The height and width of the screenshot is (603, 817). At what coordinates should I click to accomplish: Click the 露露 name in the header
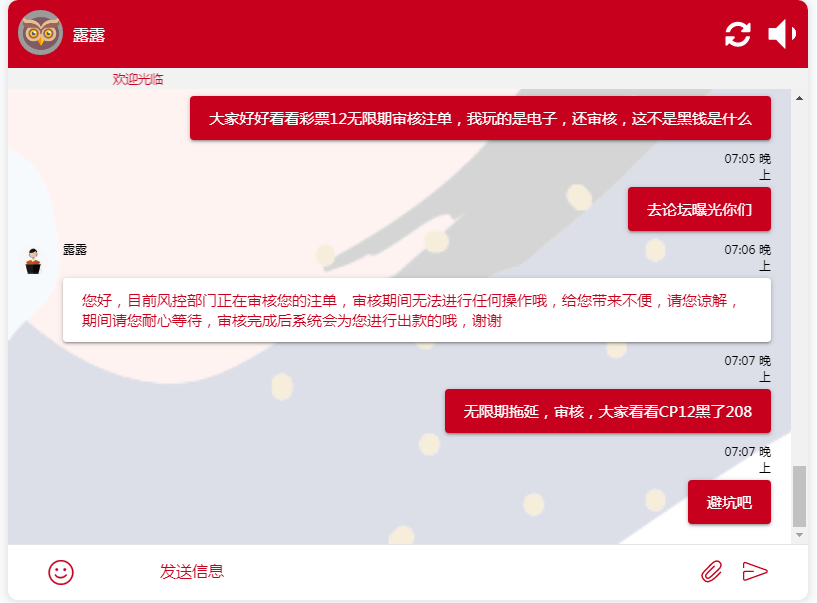89,35
